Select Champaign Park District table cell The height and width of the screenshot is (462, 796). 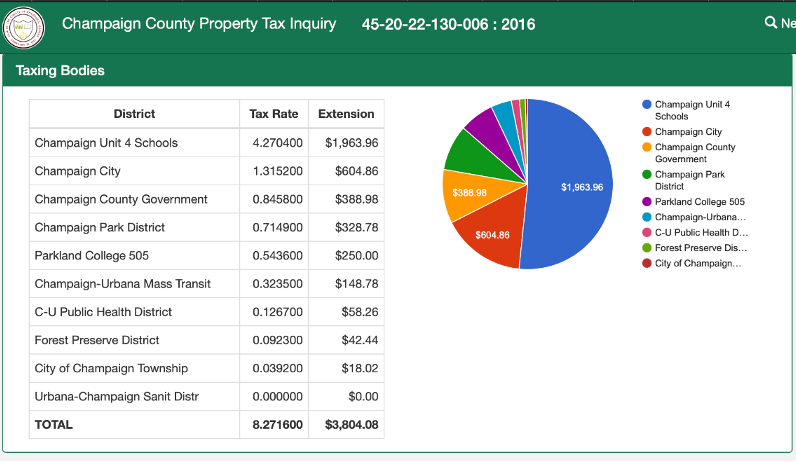134,227
